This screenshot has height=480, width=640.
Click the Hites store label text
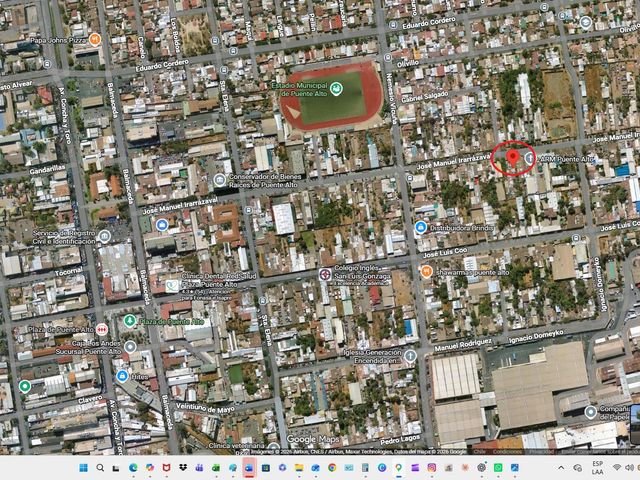(139, 377)
